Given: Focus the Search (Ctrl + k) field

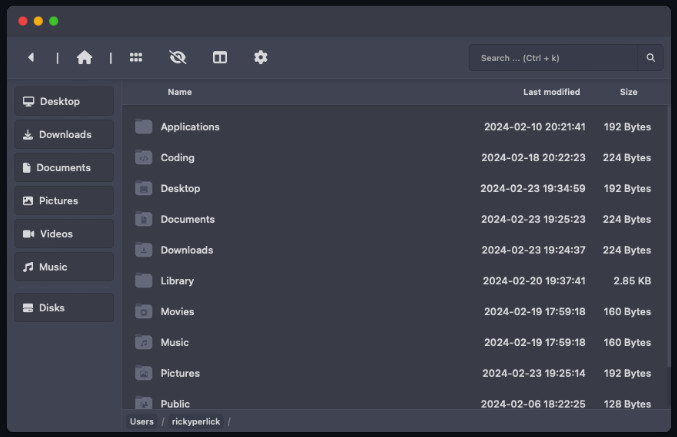Looking at the screenshot, I should (x=553, y=57).
